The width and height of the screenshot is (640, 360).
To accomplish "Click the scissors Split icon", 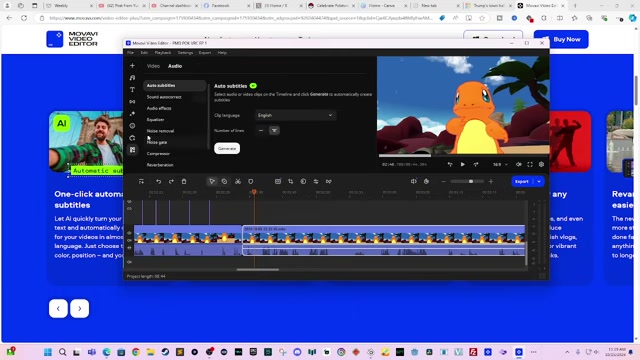I will coord(238,182).
